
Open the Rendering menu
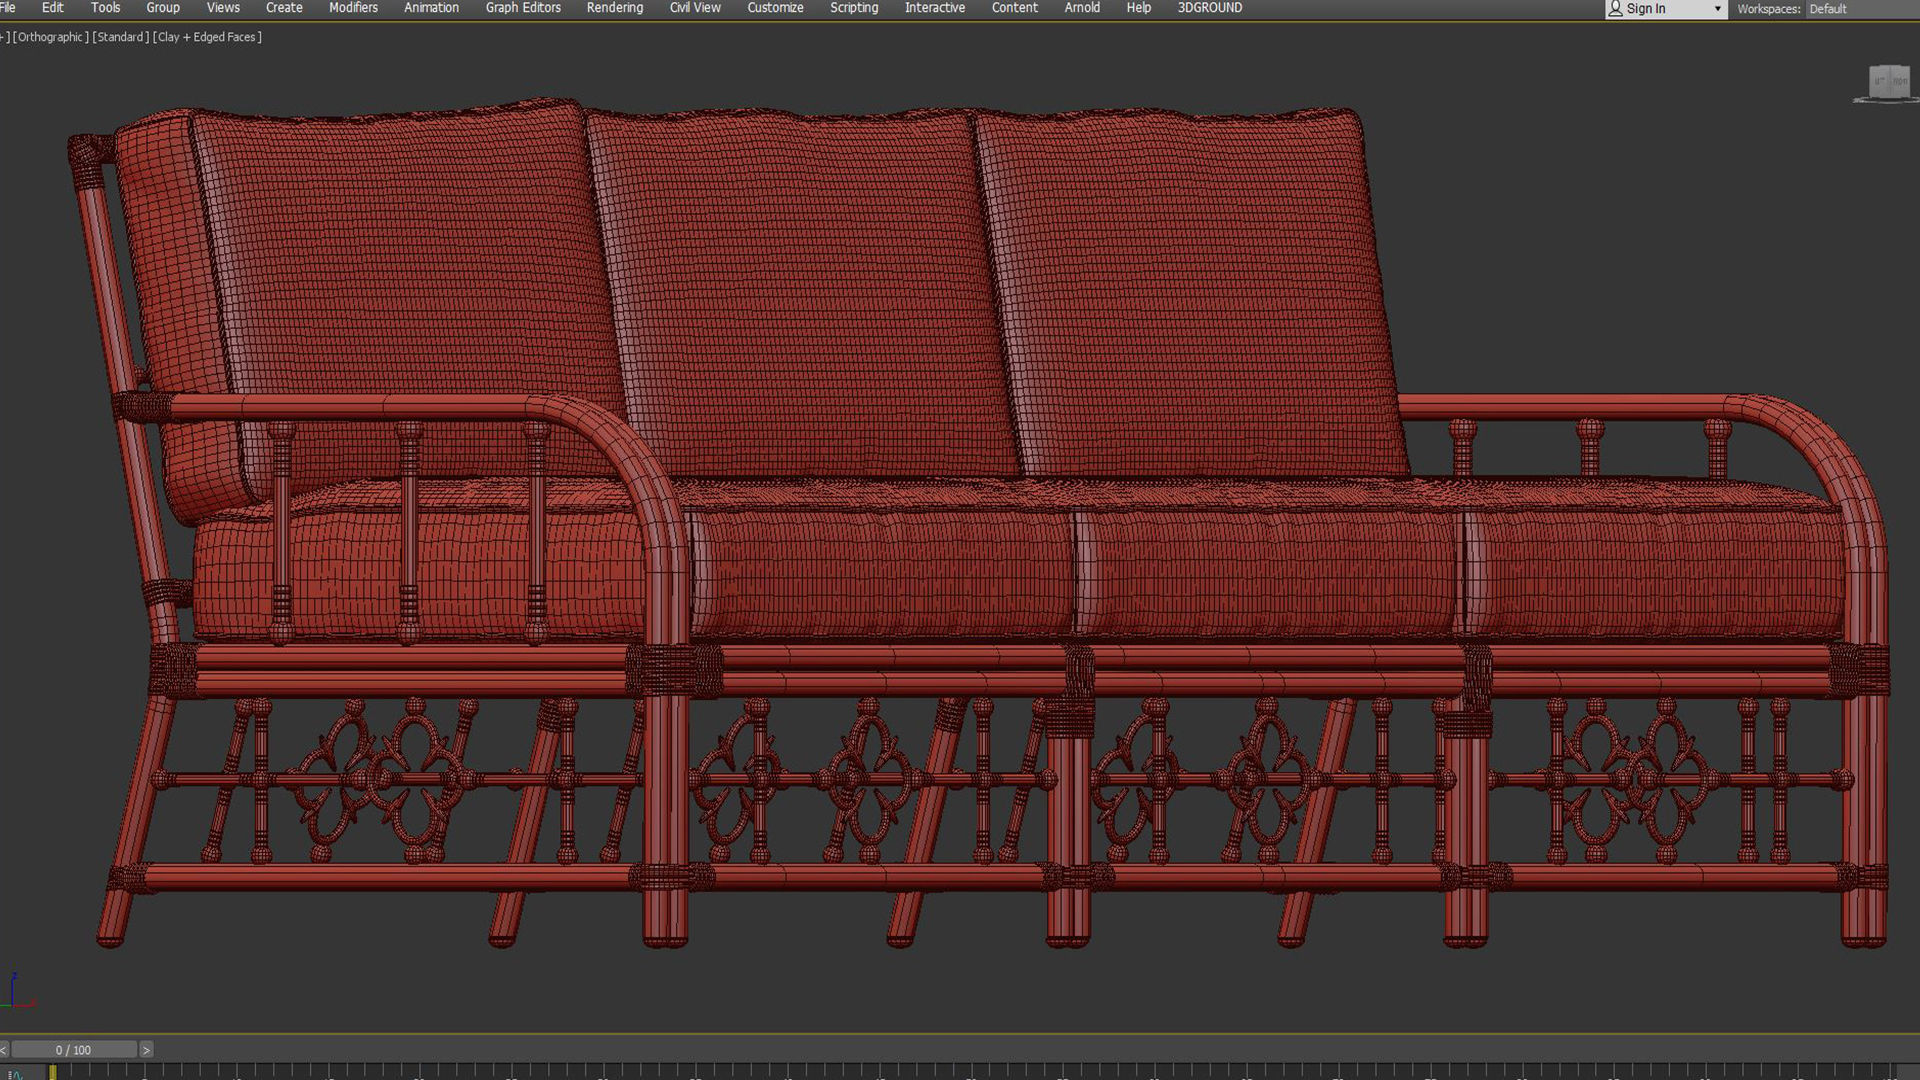point(614,8)
